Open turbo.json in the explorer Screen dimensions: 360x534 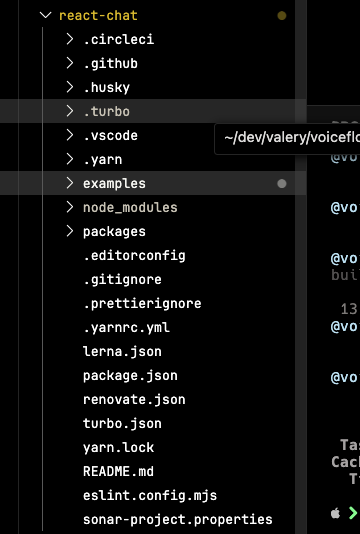pos(122,424)
